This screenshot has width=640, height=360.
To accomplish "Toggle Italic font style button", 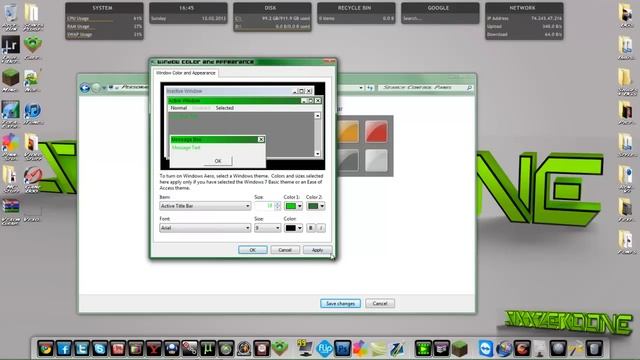I will [321, 228].
